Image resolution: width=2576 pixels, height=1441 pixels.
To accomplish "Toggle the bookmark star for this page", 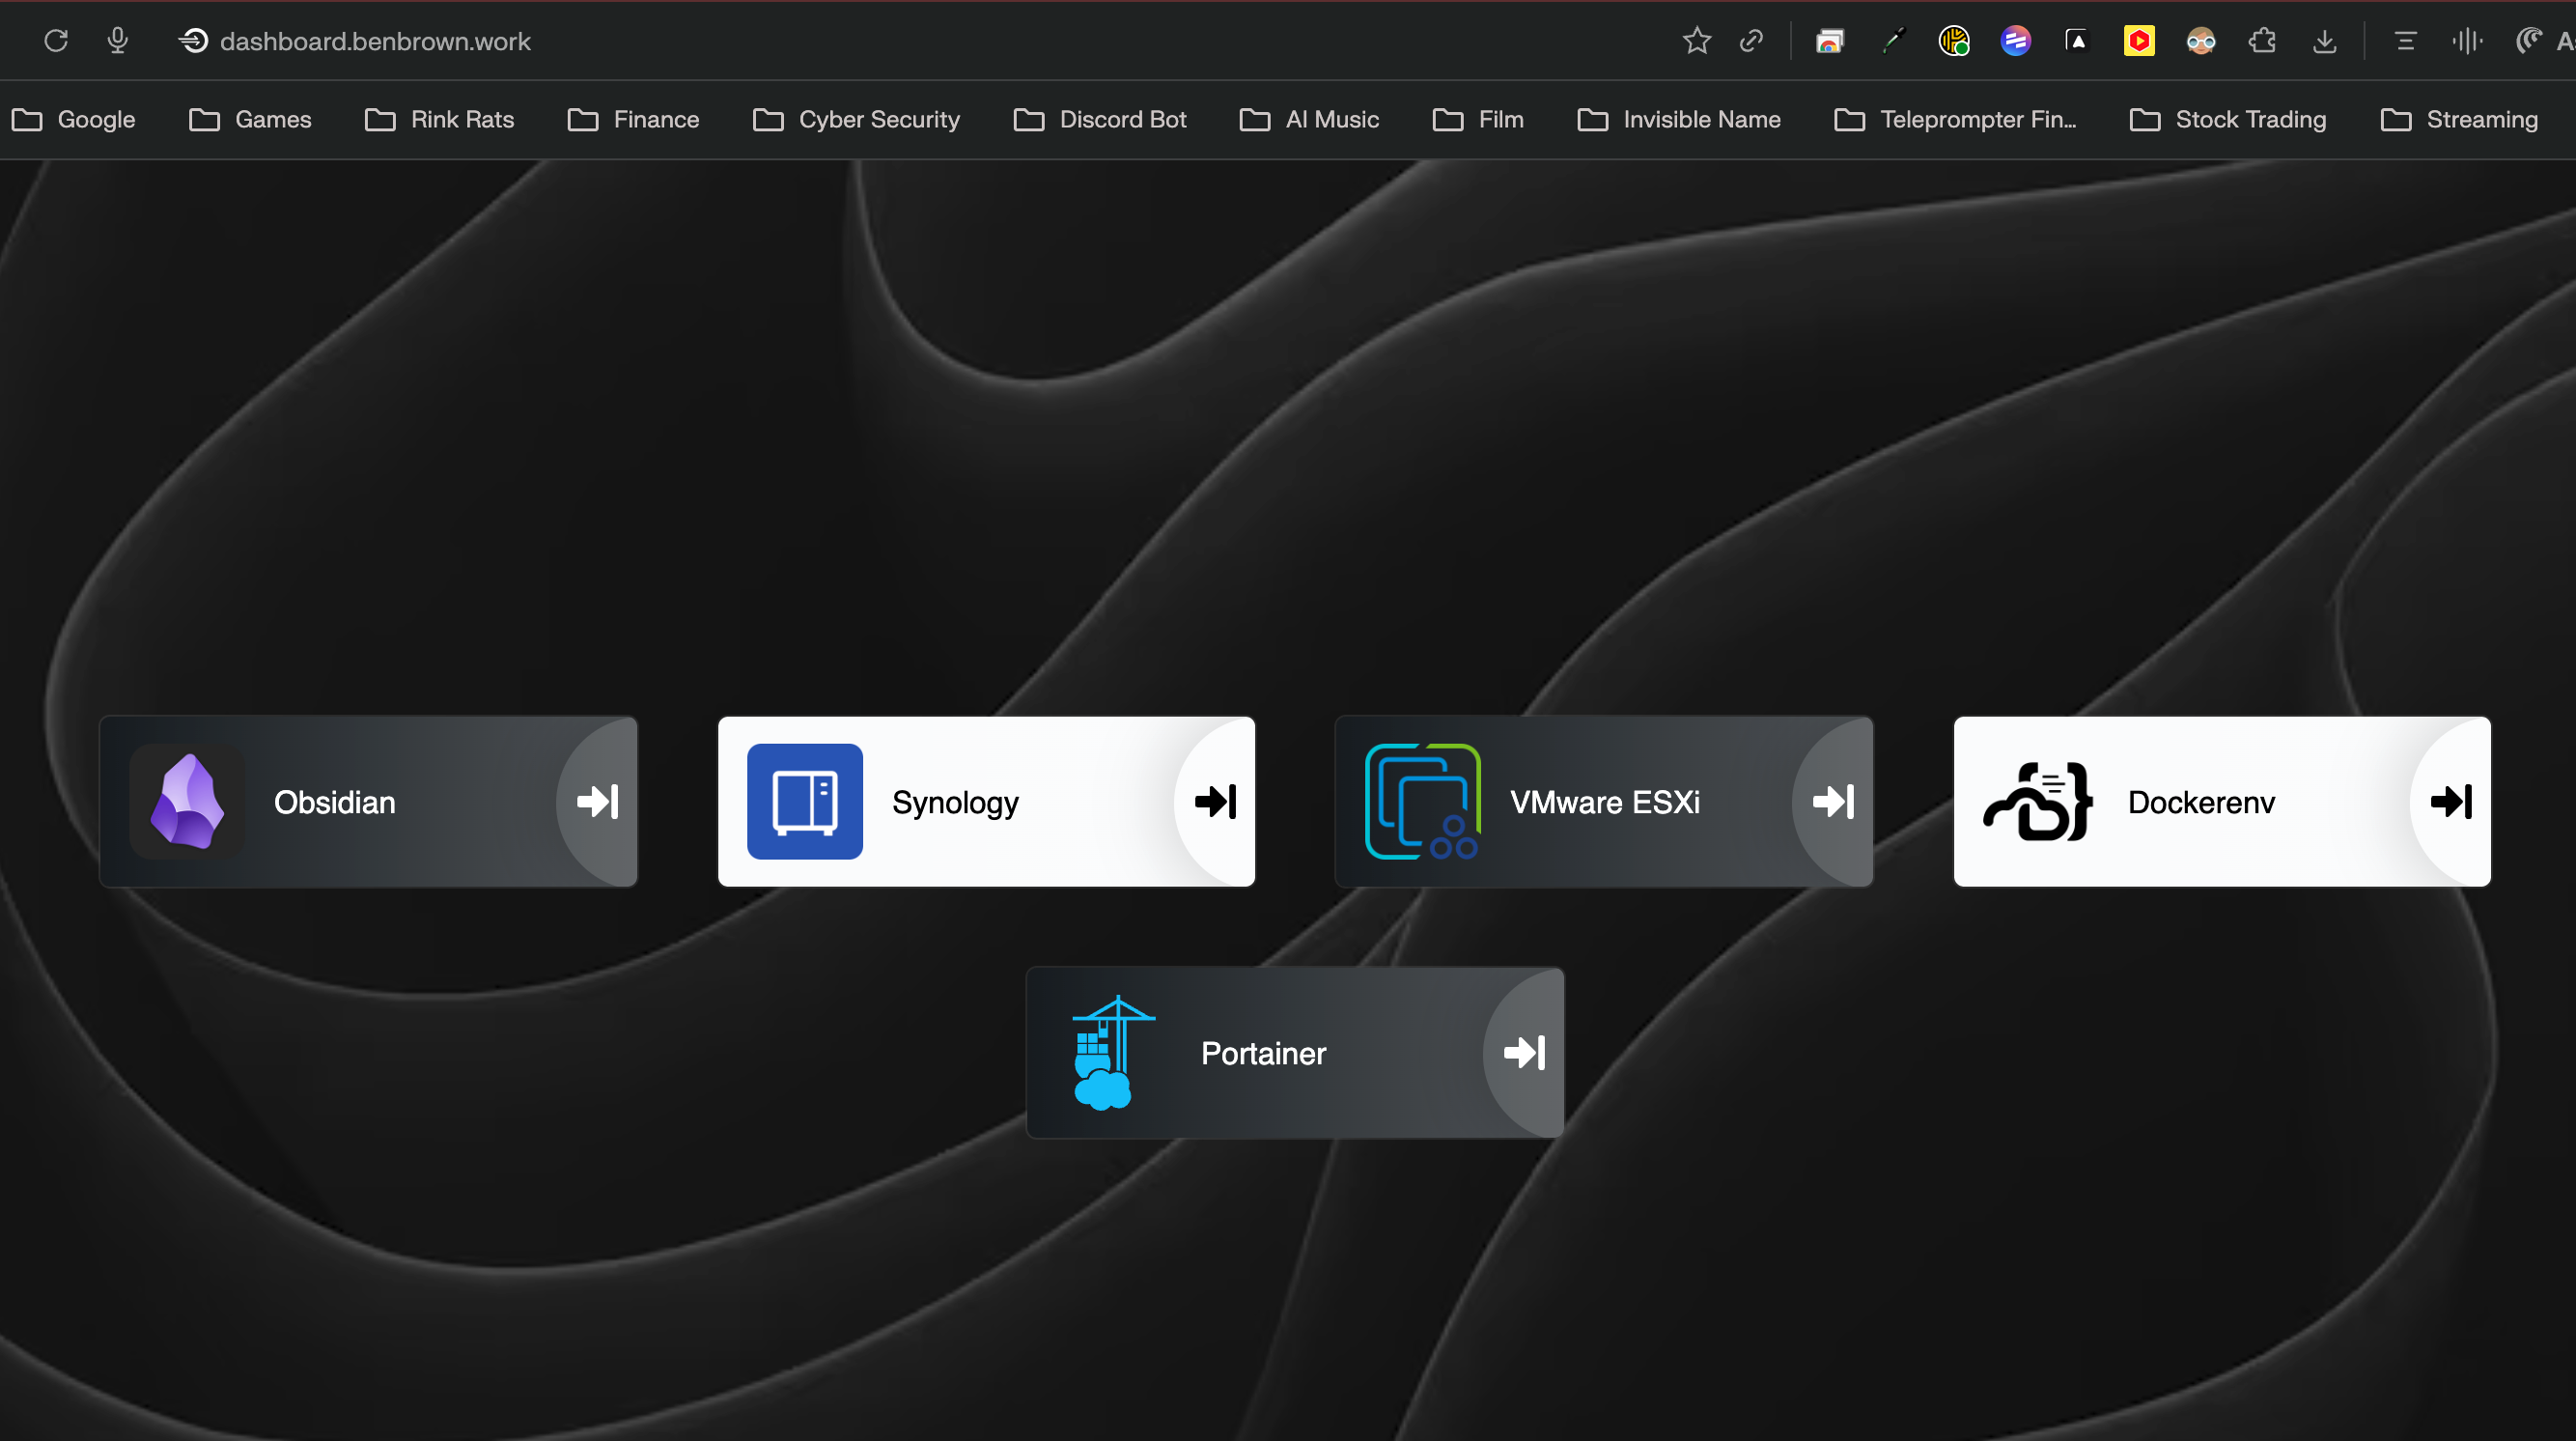I will (1696, 41).
